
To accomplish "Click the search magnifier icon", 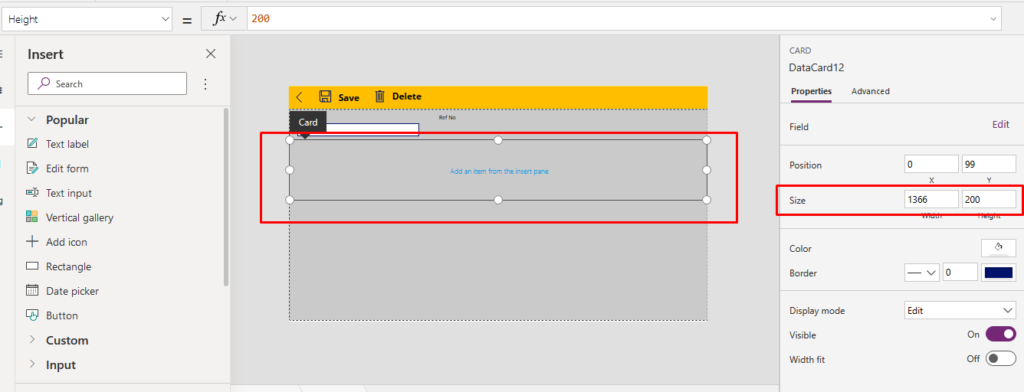I will 44,84.
